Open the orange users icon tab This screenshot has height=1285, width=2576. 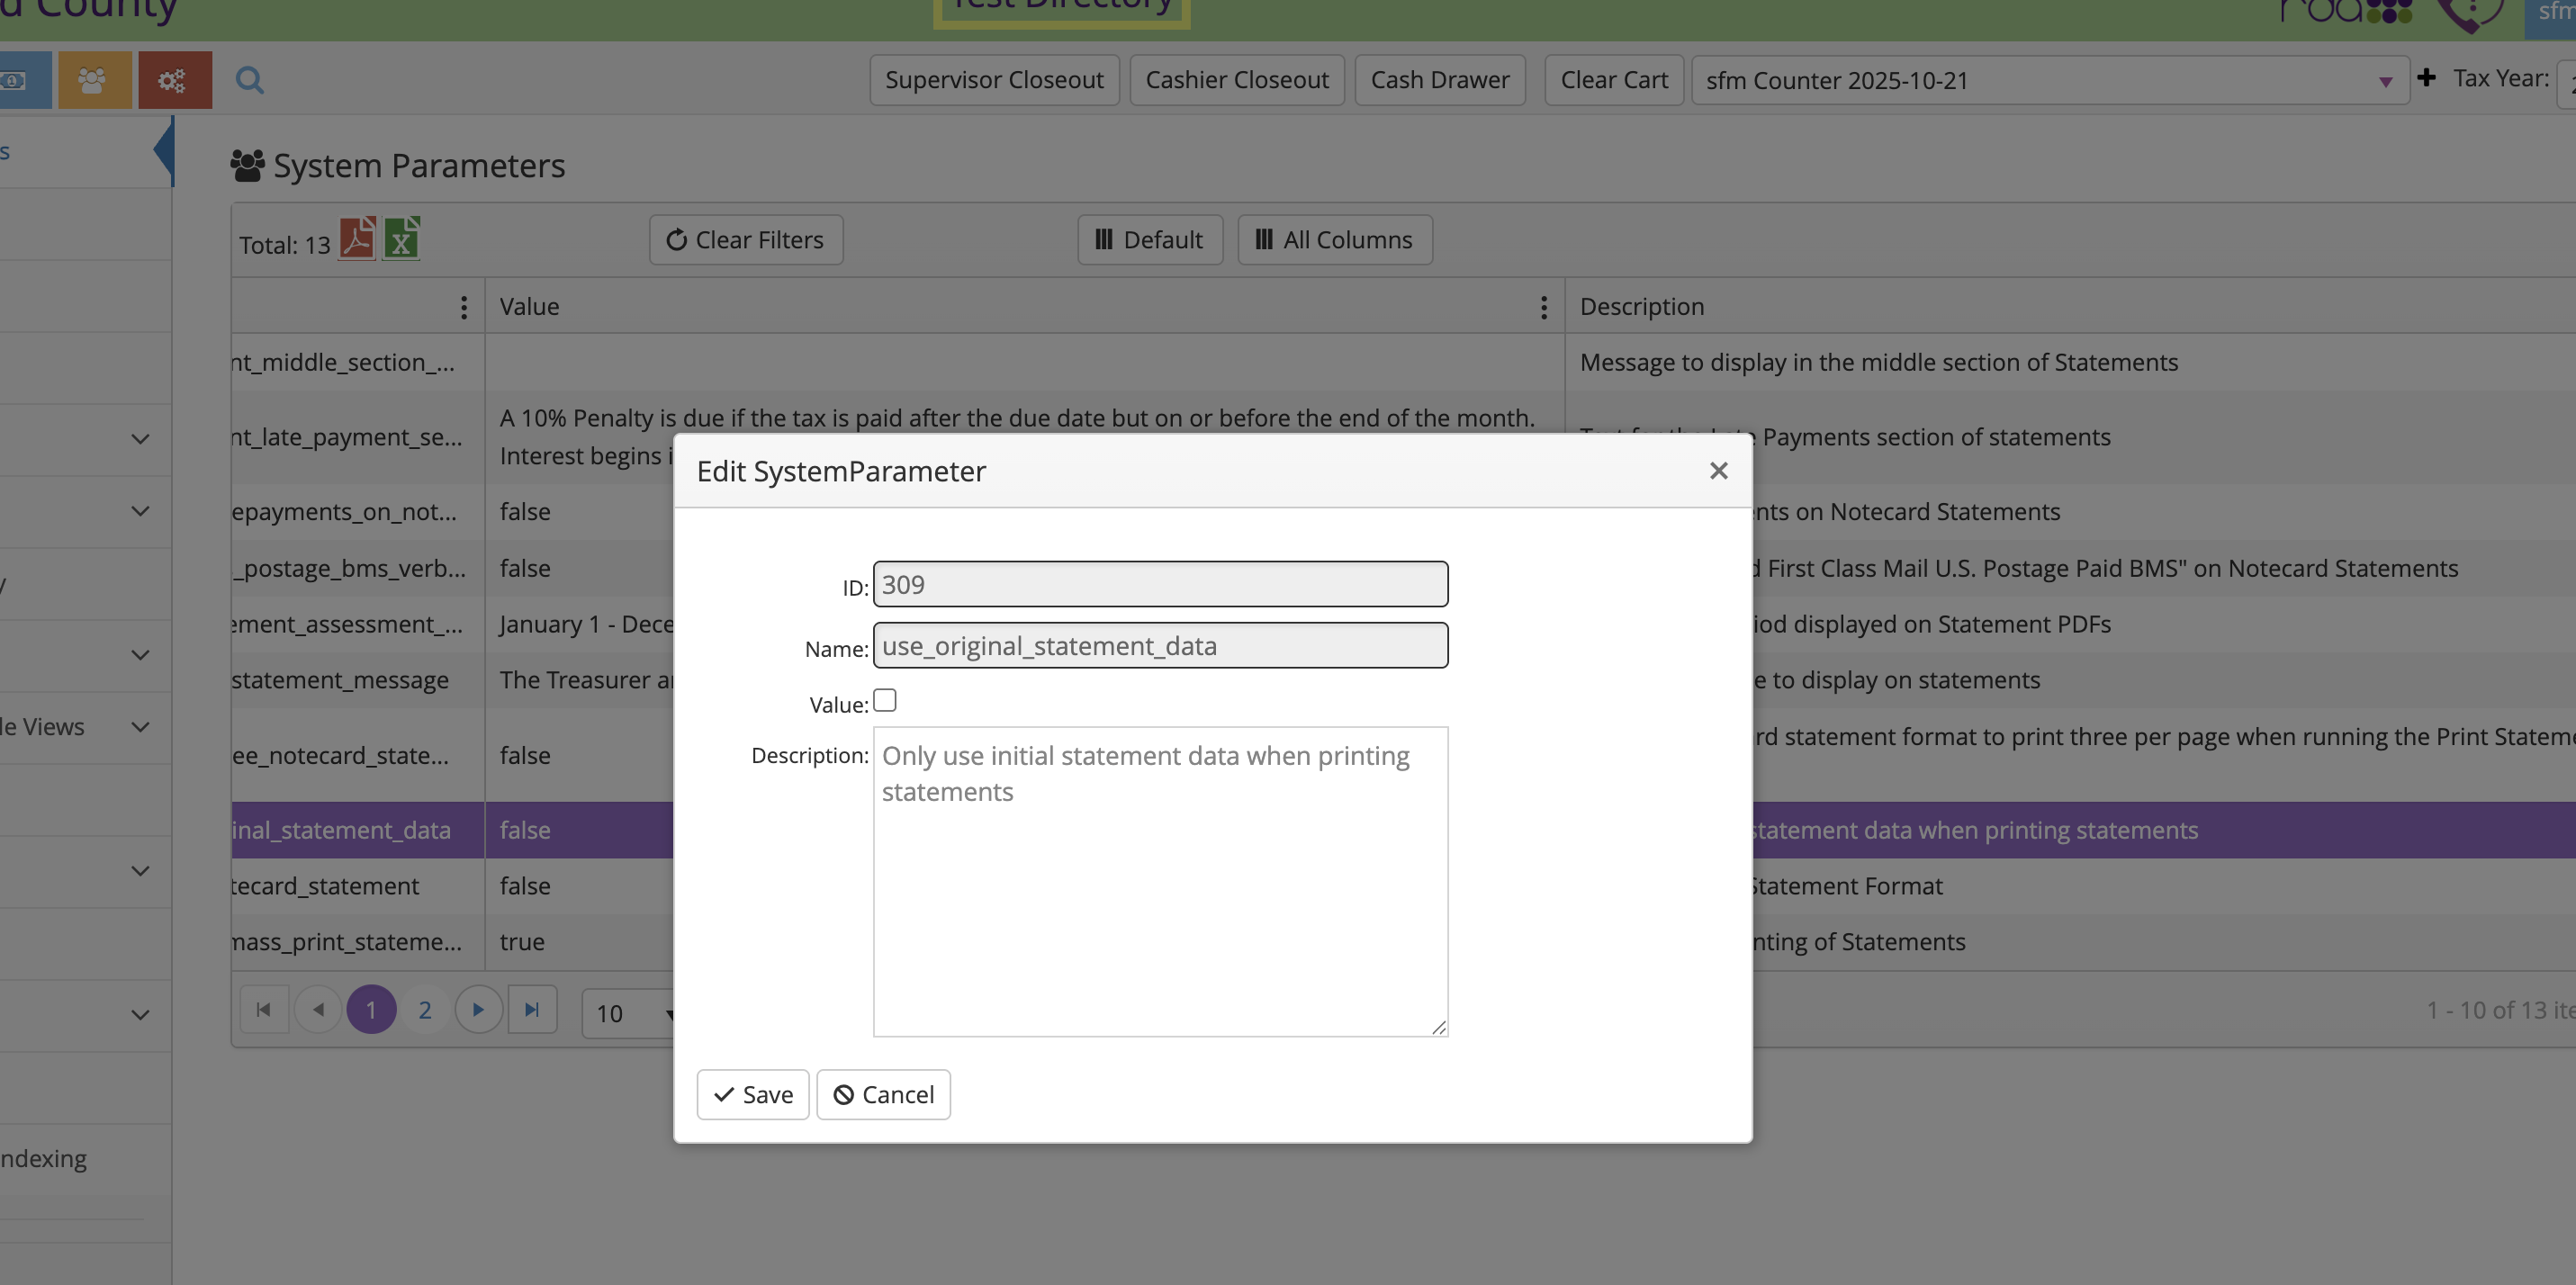pos(94,80)
